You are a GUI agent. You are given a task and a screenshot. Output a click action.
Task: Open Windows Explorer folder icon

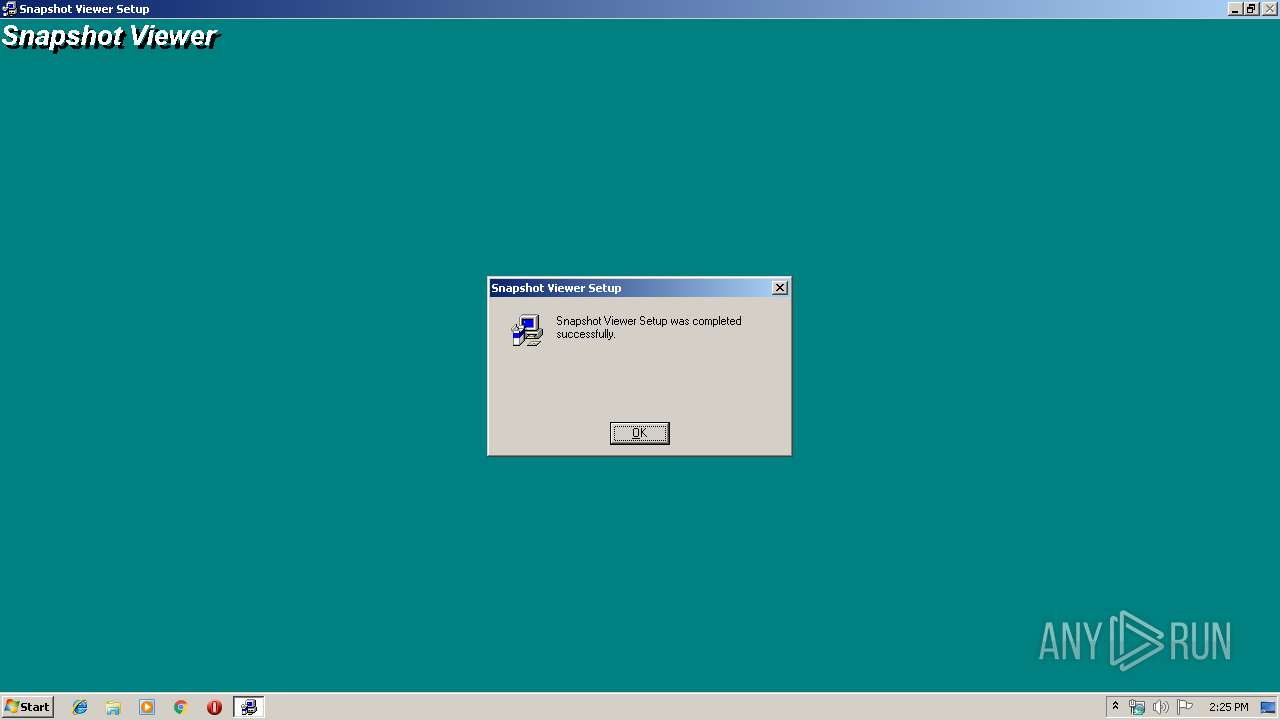pyautogui.click(x=113, y=707)
